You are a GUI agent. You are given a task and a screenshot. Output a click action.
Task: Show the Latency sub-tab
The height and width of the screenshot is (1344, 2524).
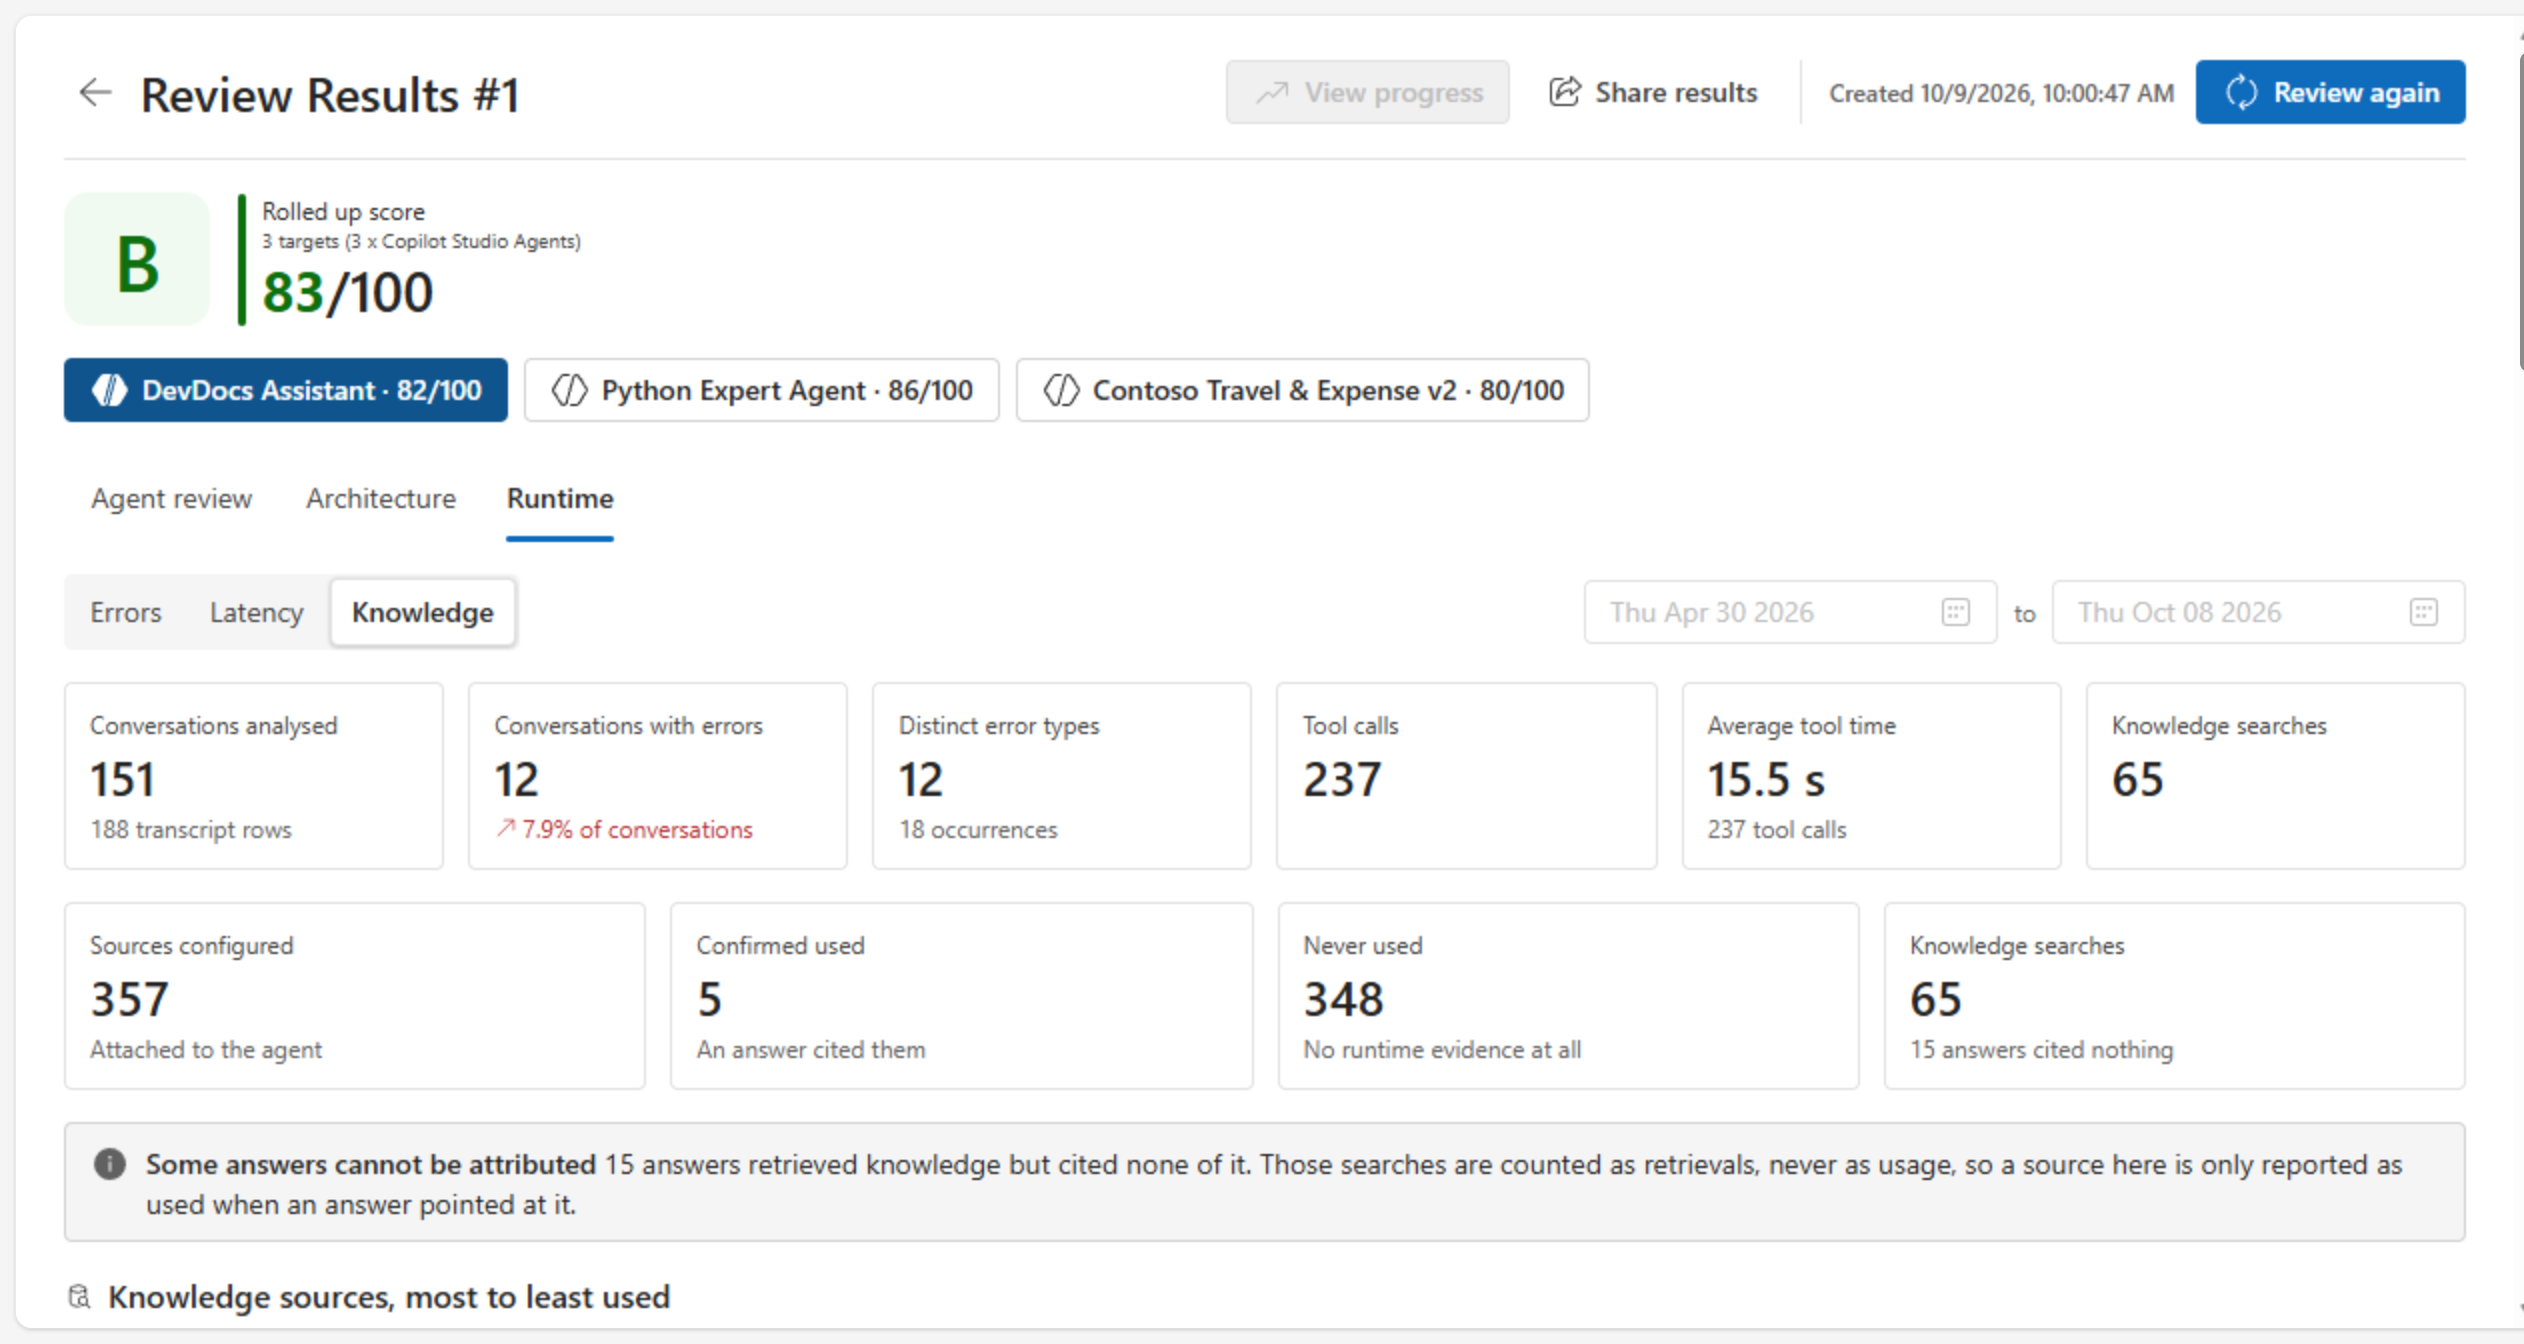pos(256,612)
